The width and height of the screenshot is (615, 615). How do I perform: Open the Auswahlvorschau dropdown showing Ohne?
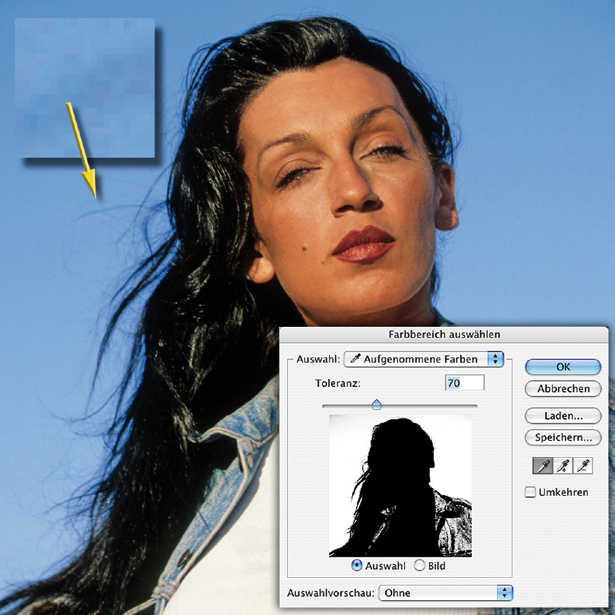point(446,593)
